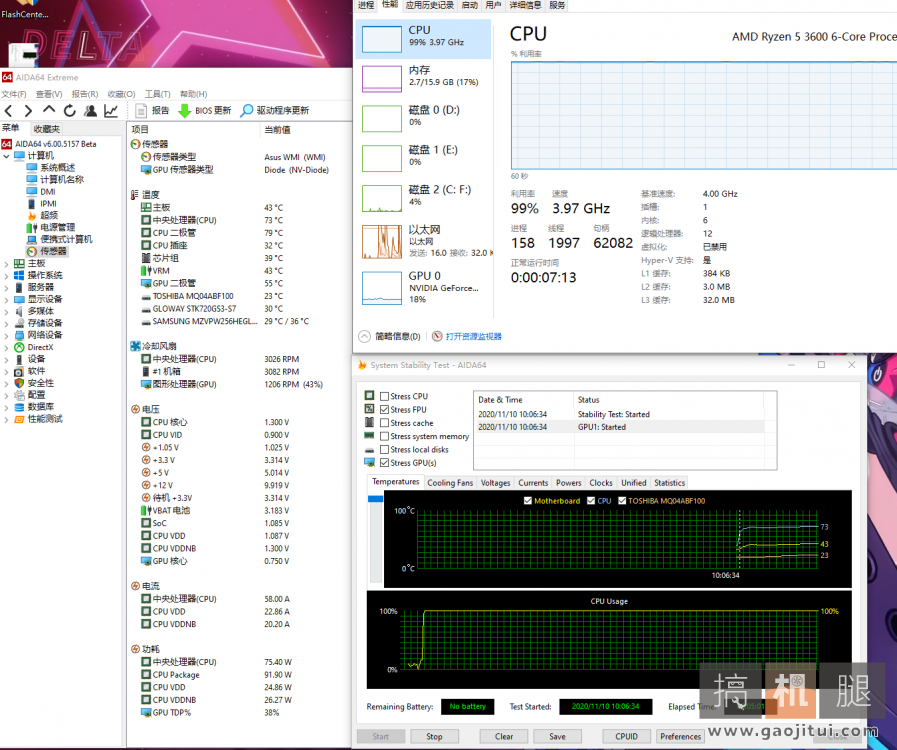Viewport: 897px width, 750px height.
Task: Enable the Stress system memory checkbox
Action: (x=384, y=436)
